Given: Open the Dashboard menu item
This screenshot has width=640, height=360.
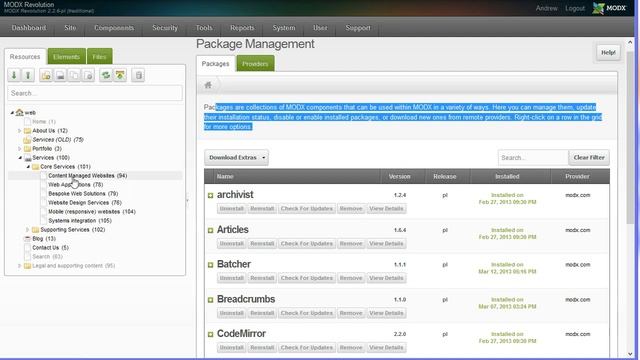Looking at the screenshot, I should coord(29,28).
